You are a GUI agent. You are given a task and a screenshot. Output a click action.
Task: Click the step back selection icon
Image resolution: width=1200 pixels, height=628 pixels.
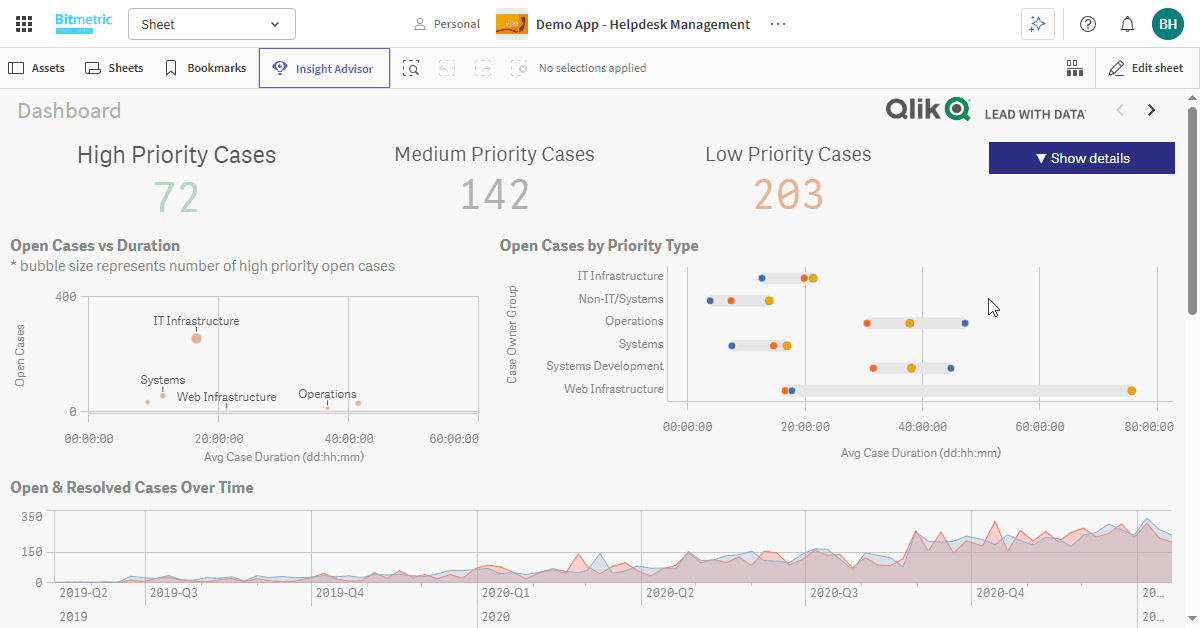(x=447, y=68)
